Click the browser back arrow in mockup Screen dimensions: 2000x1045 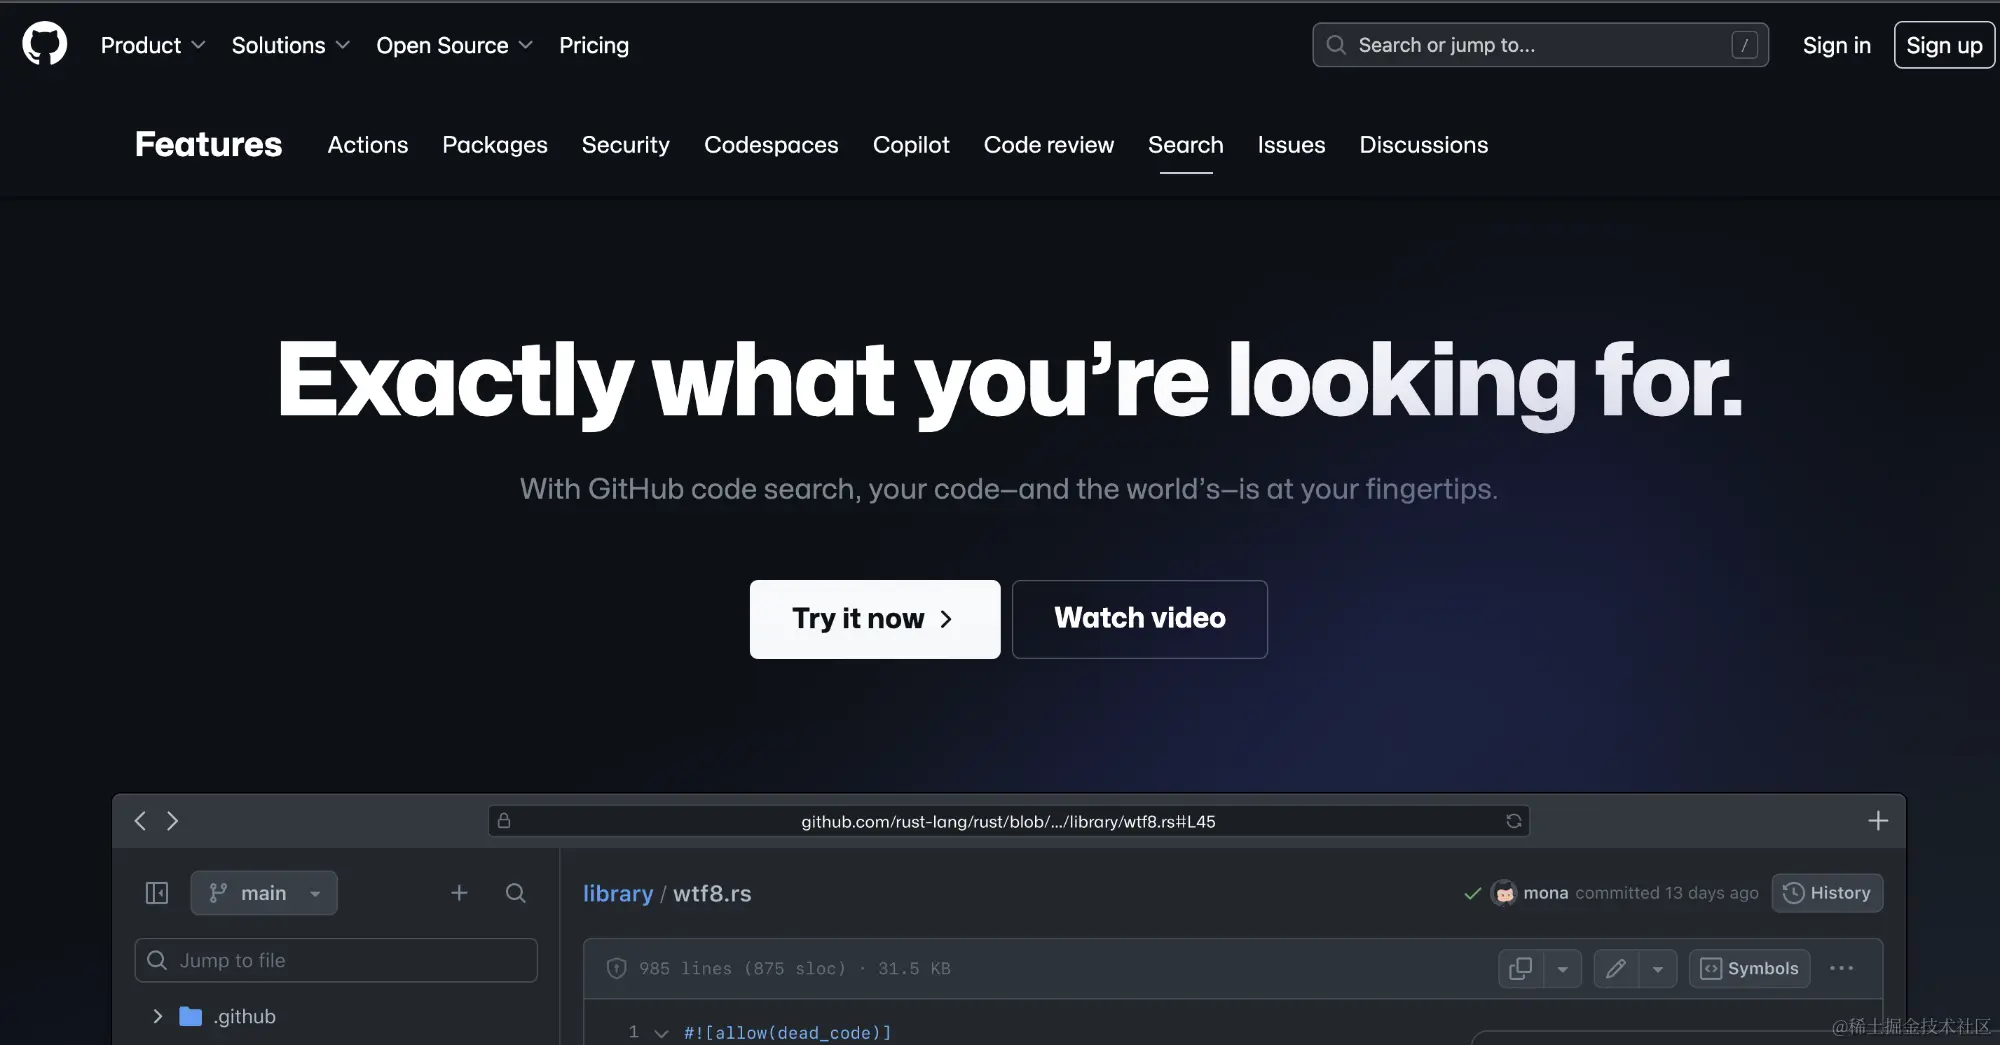(x=140, y=821)
